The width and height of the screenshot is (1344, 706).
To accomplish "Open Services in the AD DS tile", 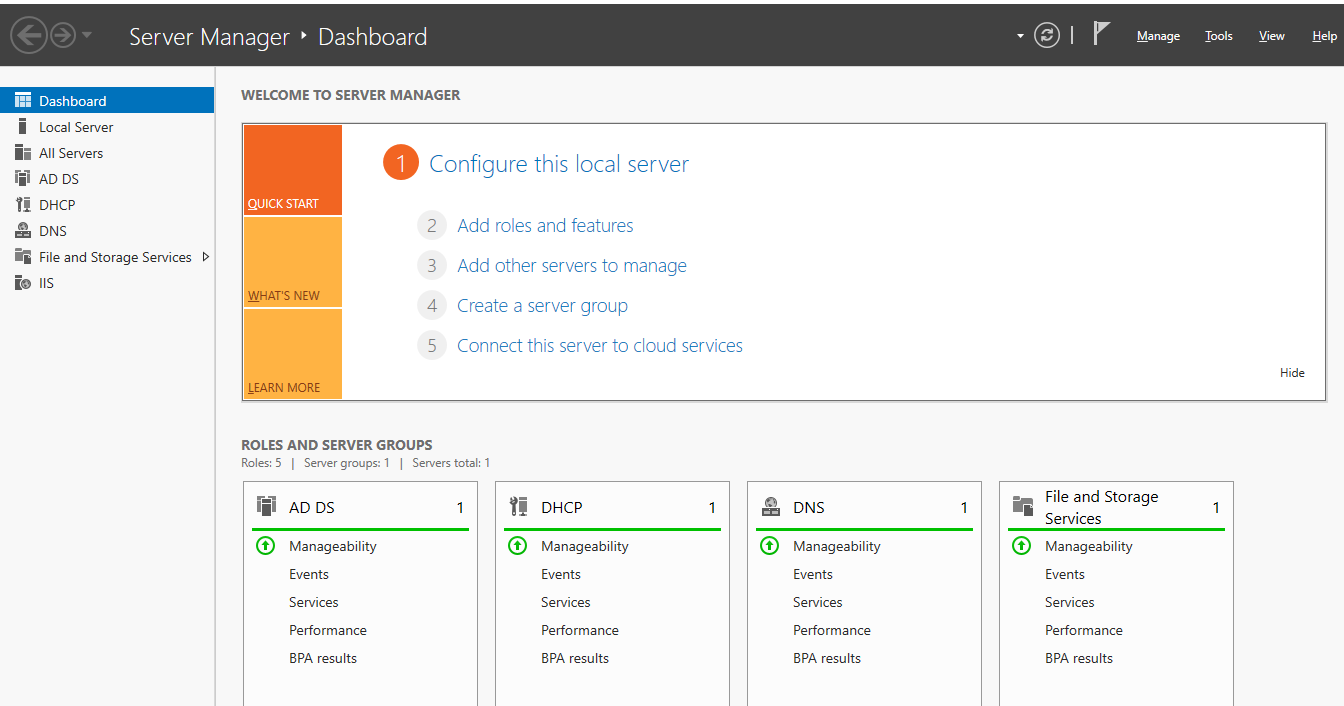I will [314, 602].
